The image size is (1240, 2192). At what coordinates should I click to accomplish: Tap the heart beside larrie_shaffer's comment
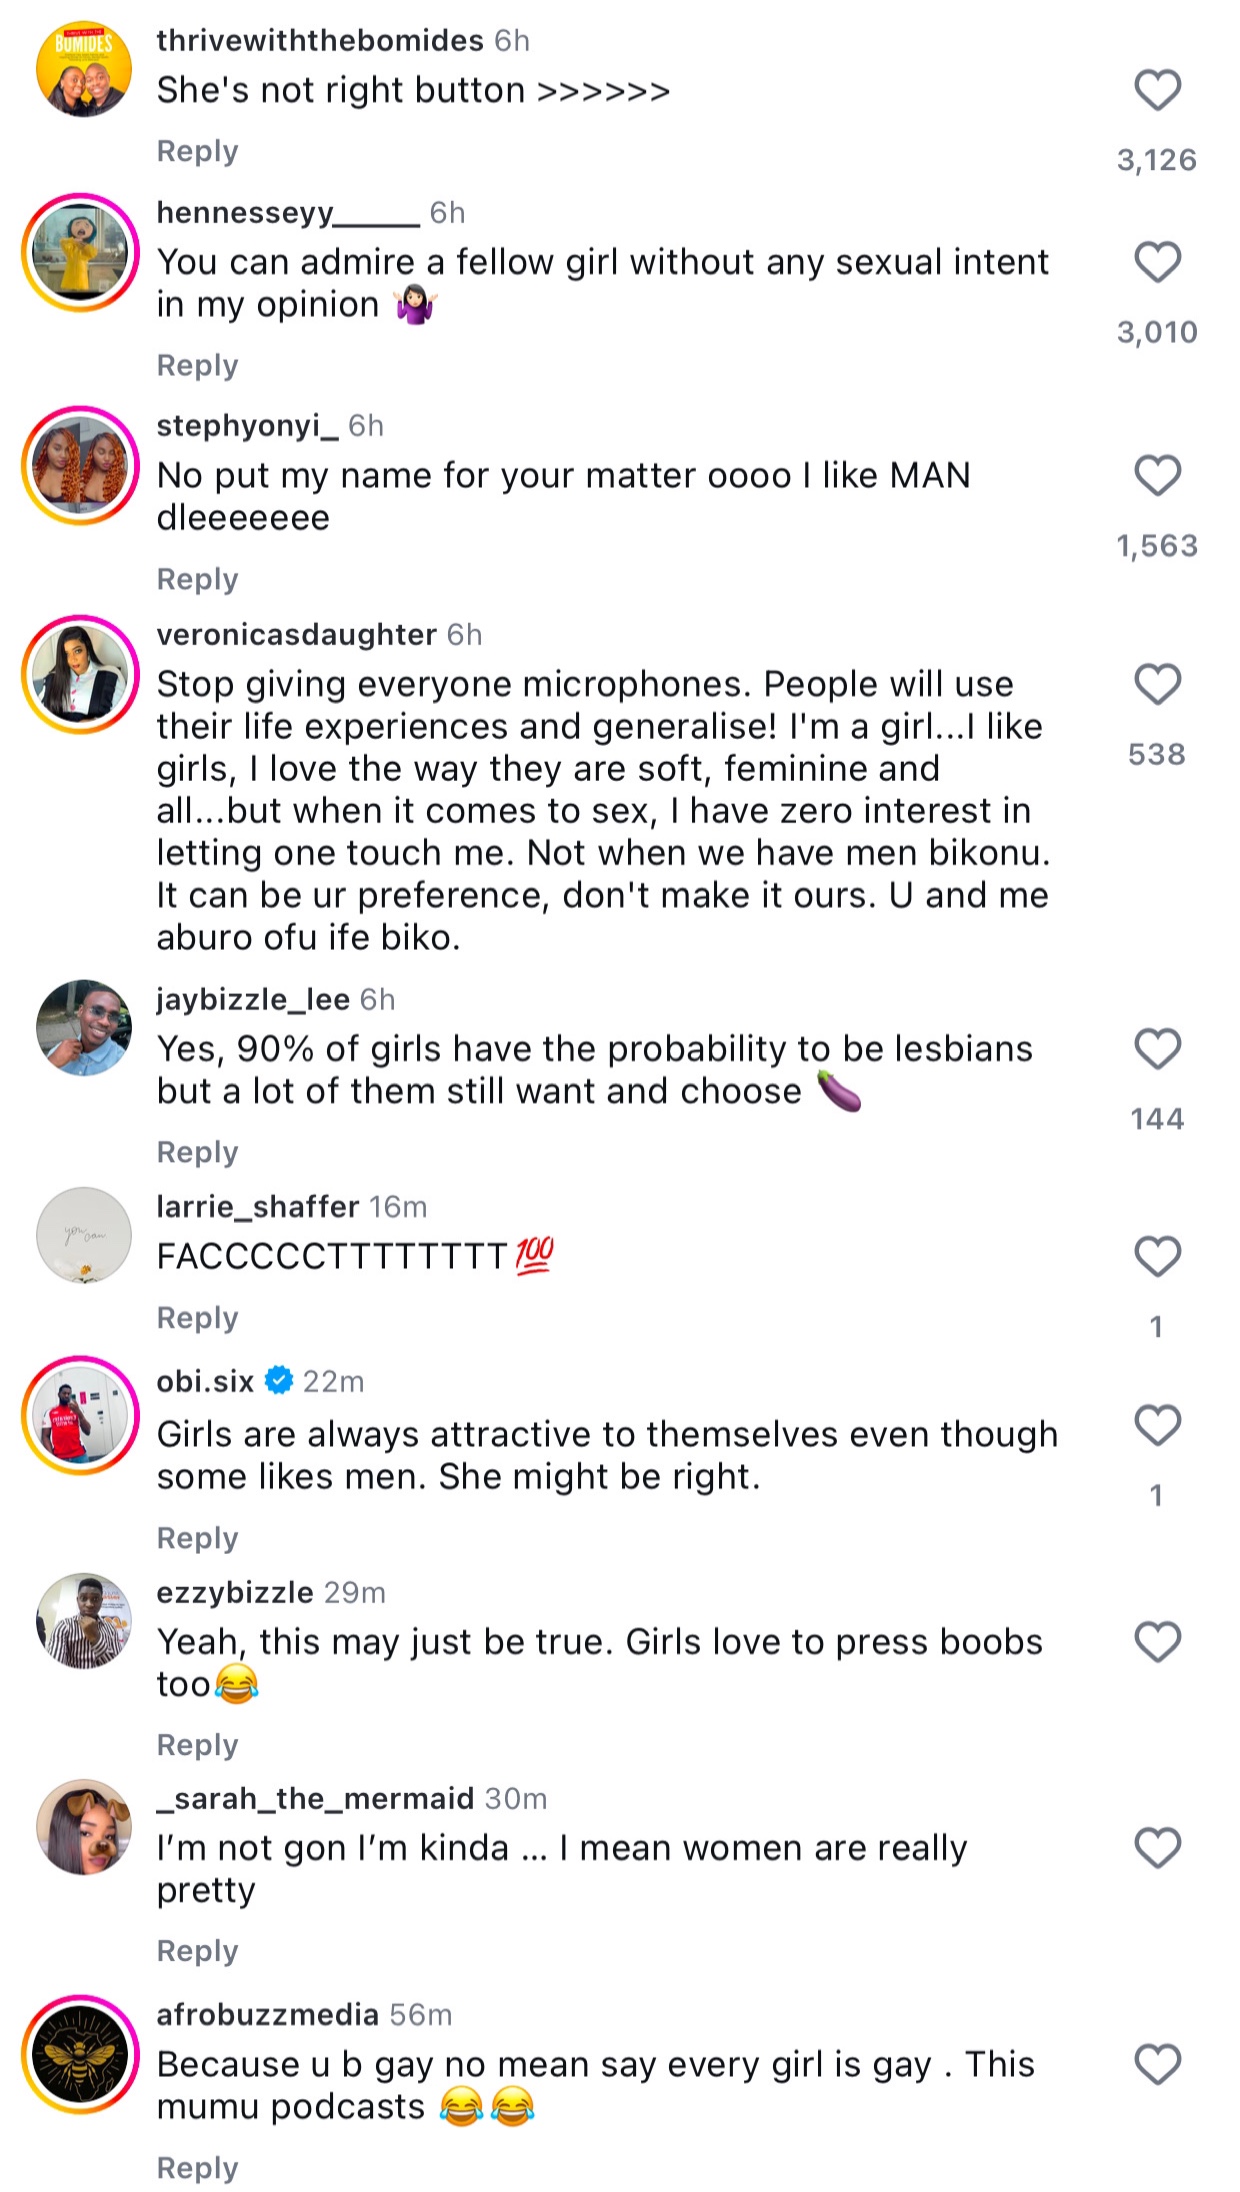tap(1157, 1256)
